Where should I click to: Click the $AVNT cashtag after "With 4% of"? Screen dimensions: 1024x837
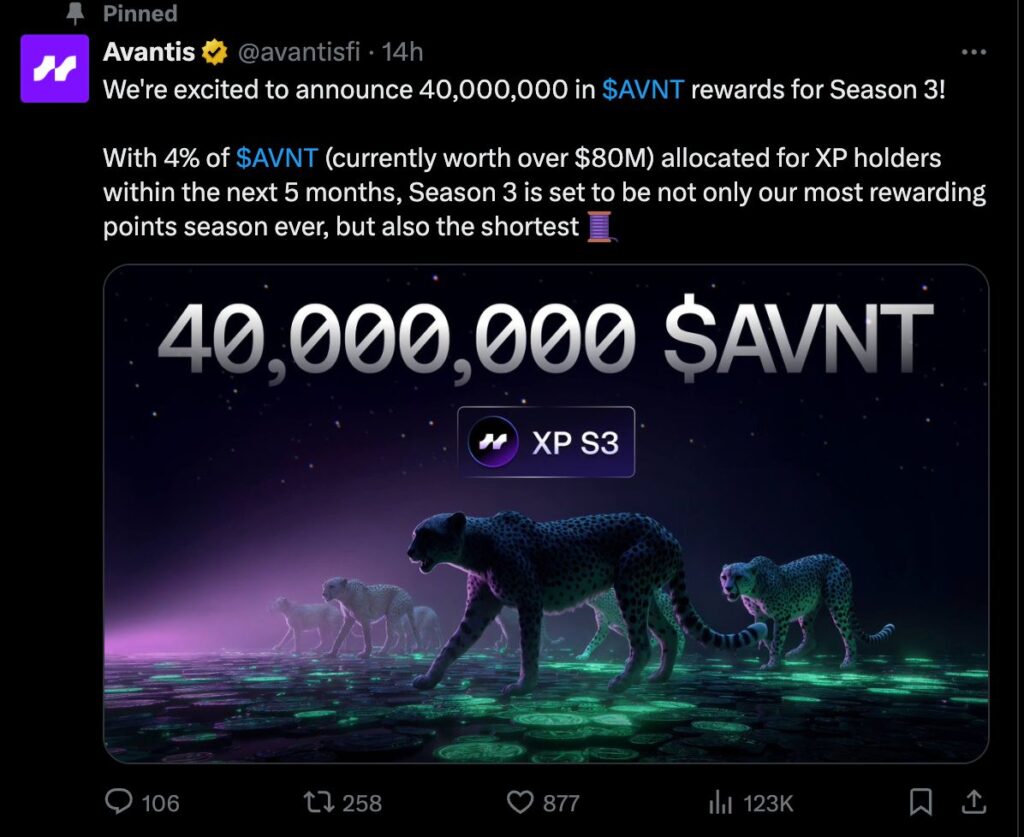click(277, 158)
